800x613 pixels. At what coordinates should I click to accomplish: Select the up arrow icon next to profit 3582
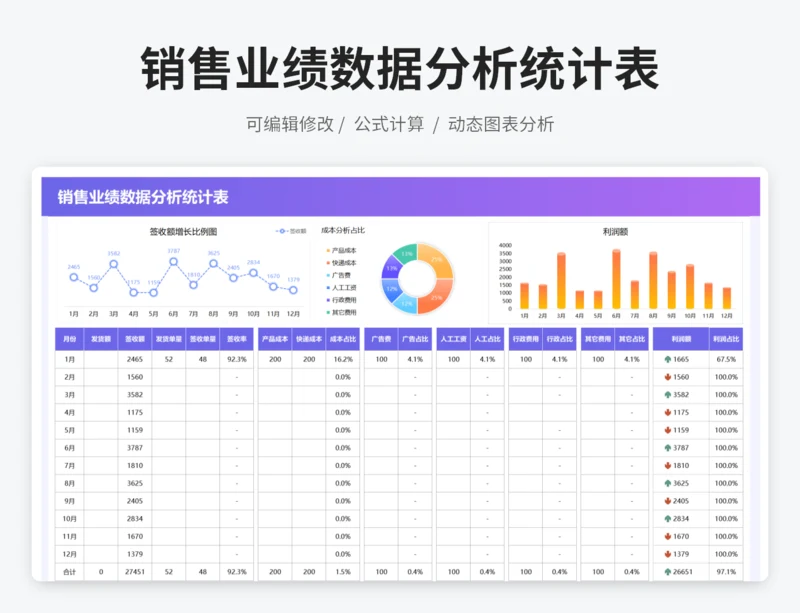(x=667, y=395)
